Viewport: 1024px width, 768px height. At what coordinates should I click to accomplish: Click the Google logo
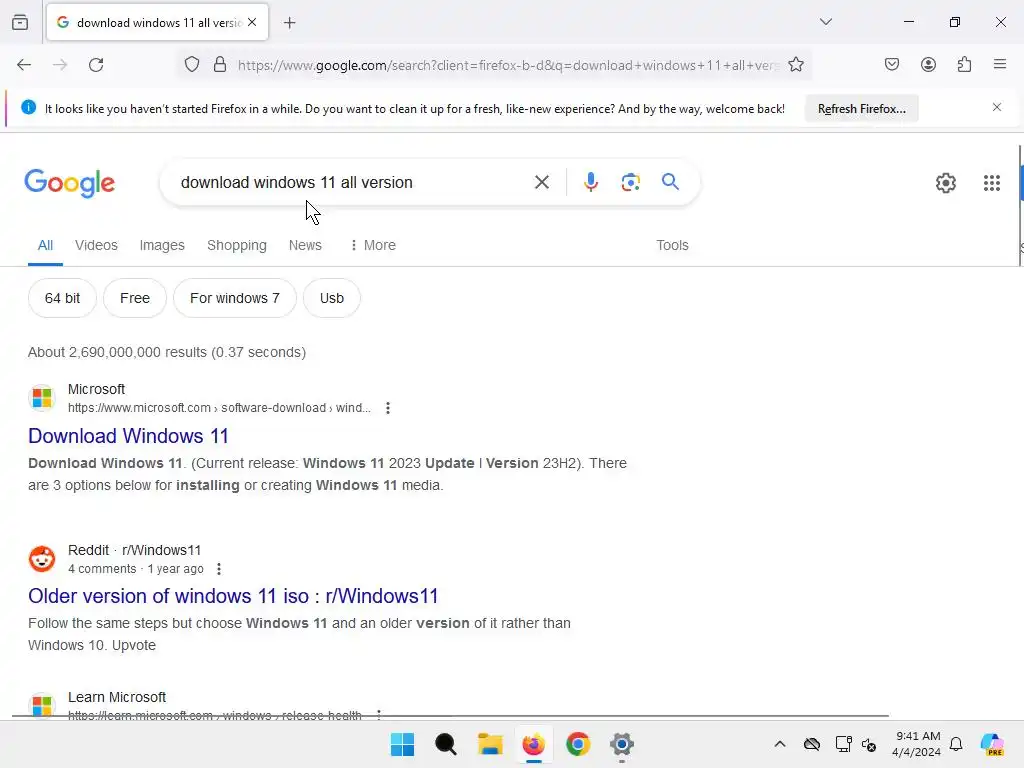[x=69, y=183]
